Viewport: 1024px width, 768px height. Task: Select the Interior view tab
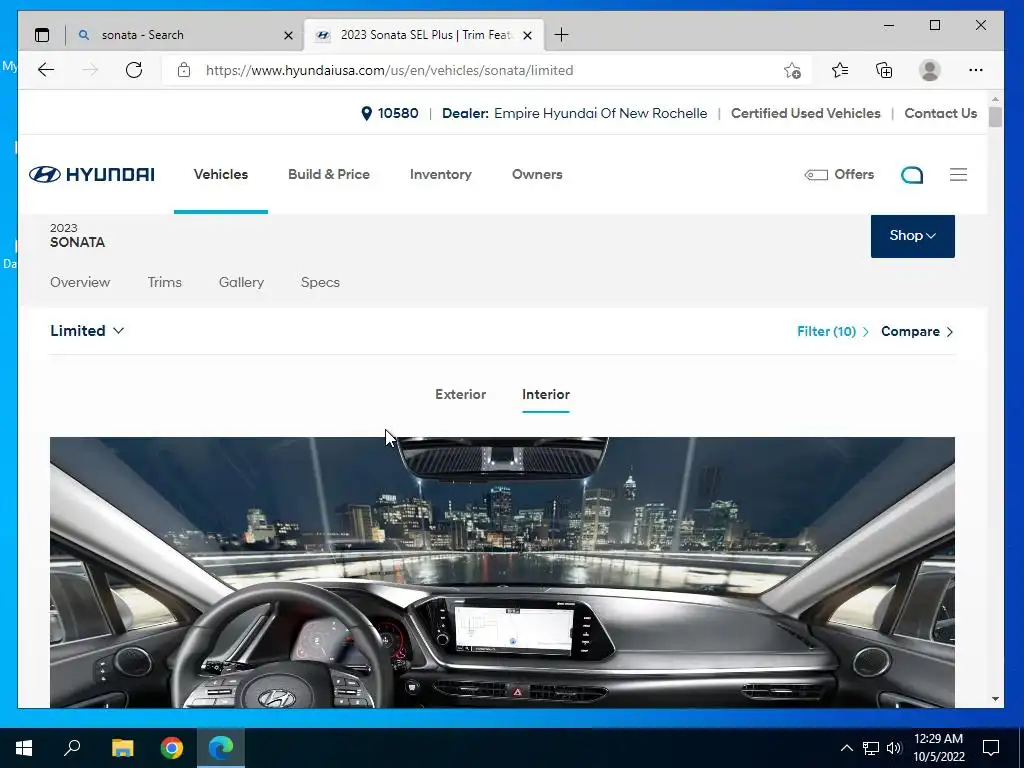click(x=546, y=394)
